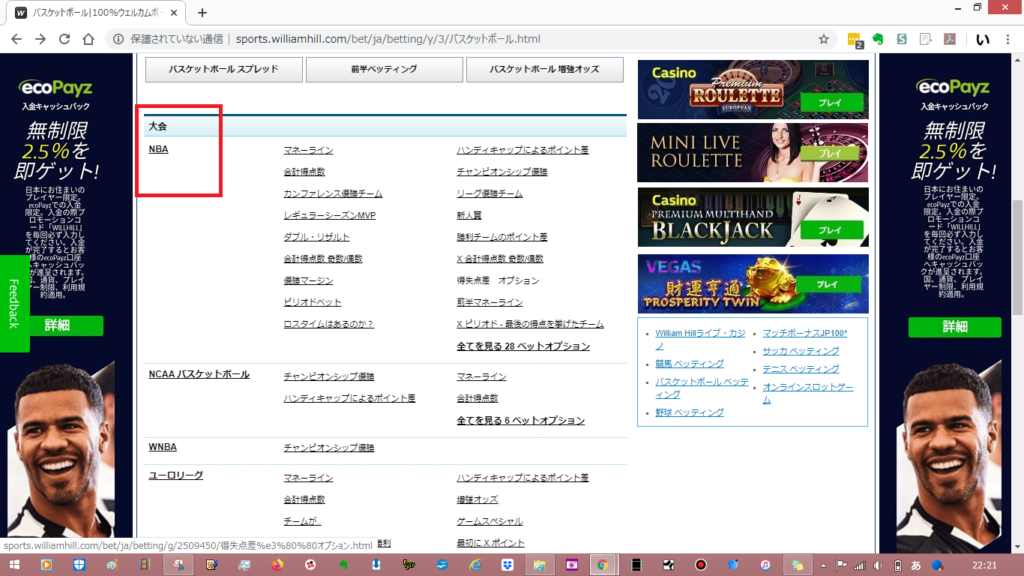Screen dimensions: 1024x576
Task: Open the Windows Start menu
Action: click(14, 565)
